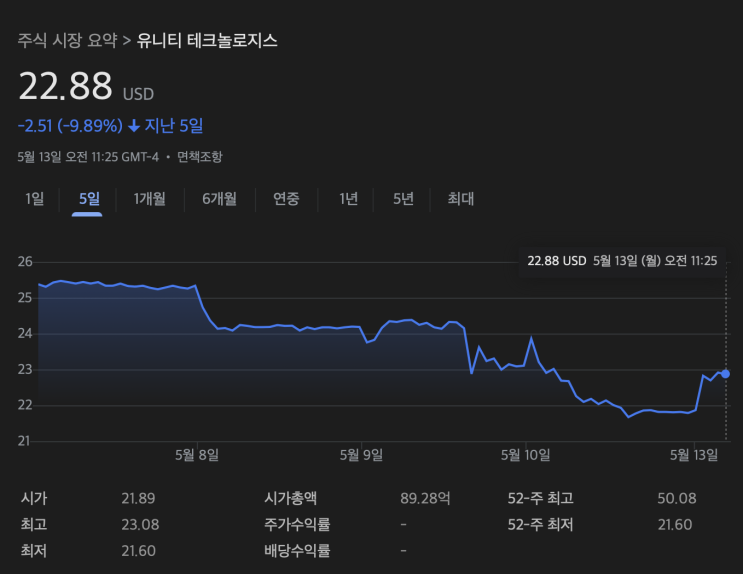Click the chart tooltip showing 22.88 USD

622,261
